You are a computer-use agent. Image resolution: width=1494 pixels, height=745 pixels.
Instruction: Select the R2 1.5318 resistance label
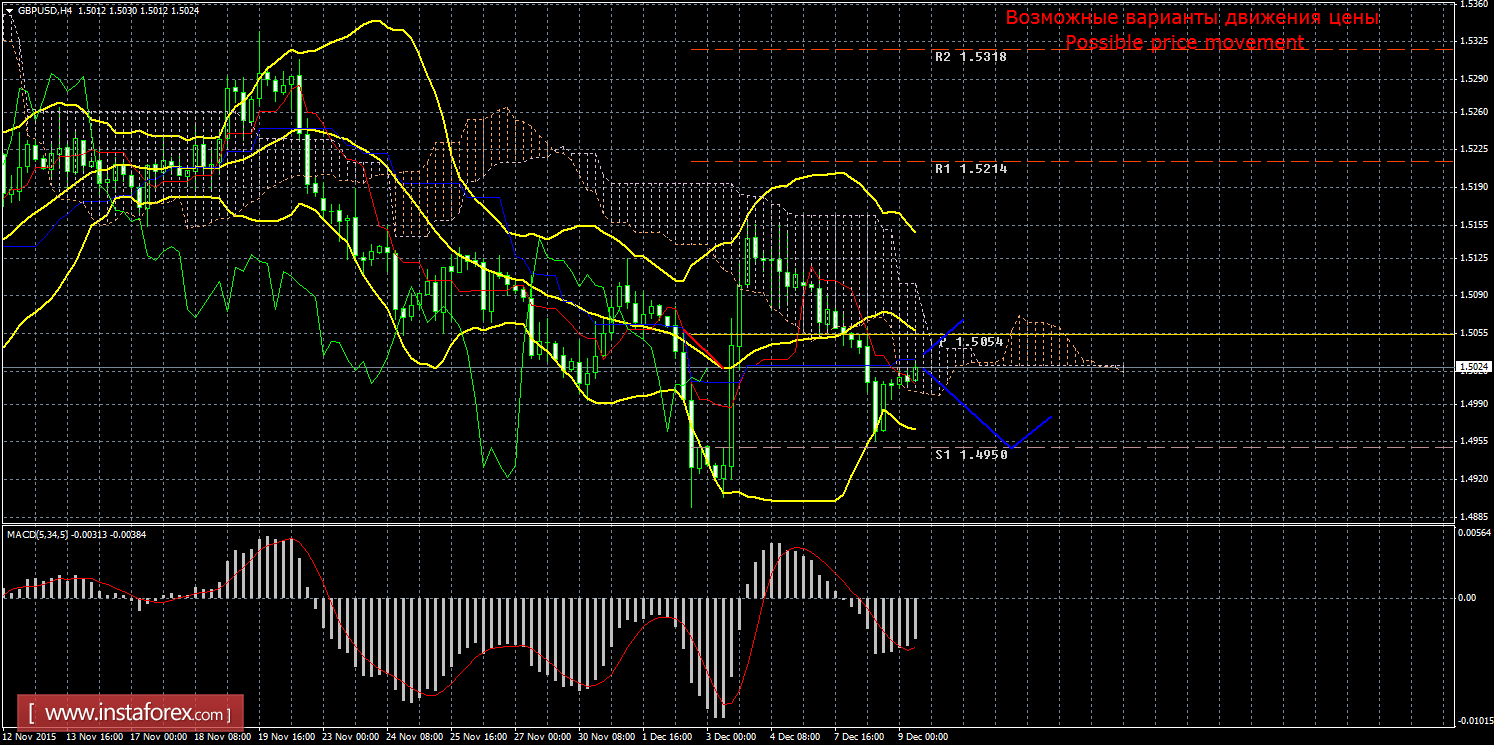click(971, 57)
